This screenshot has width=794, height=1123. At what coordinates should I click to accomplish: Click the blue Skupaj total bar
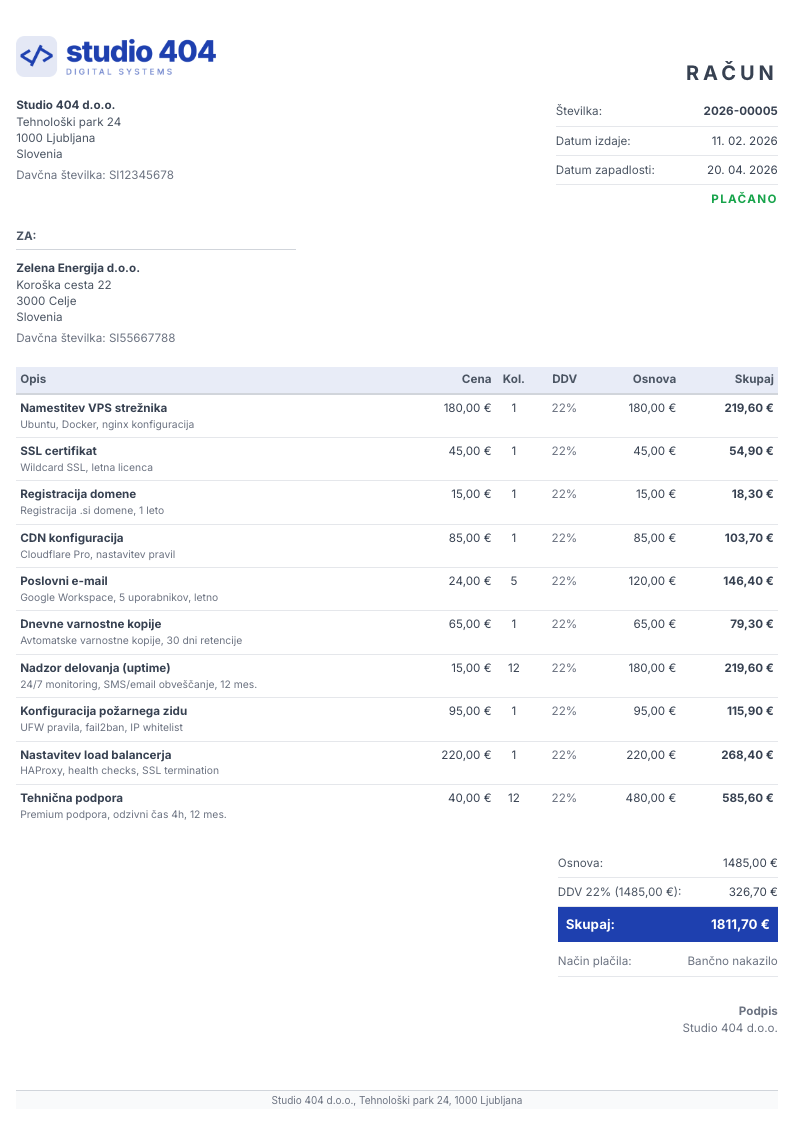pyautogui.click(x=667, y=925)
